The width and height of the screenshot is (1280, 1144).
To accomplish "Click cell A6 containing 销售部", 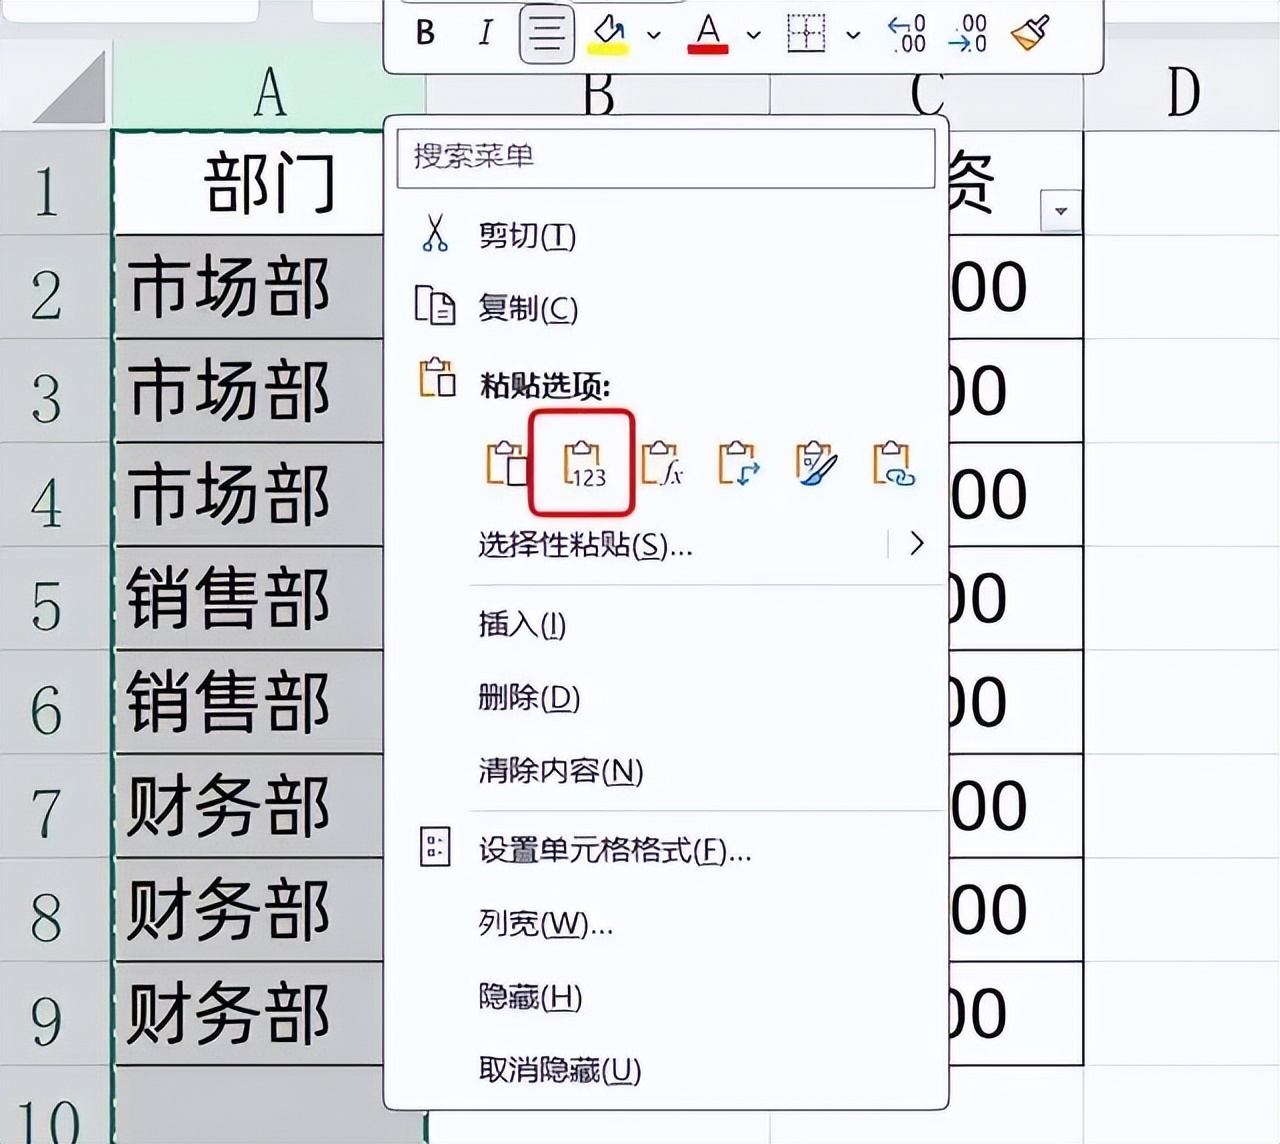I will point(250,704).
